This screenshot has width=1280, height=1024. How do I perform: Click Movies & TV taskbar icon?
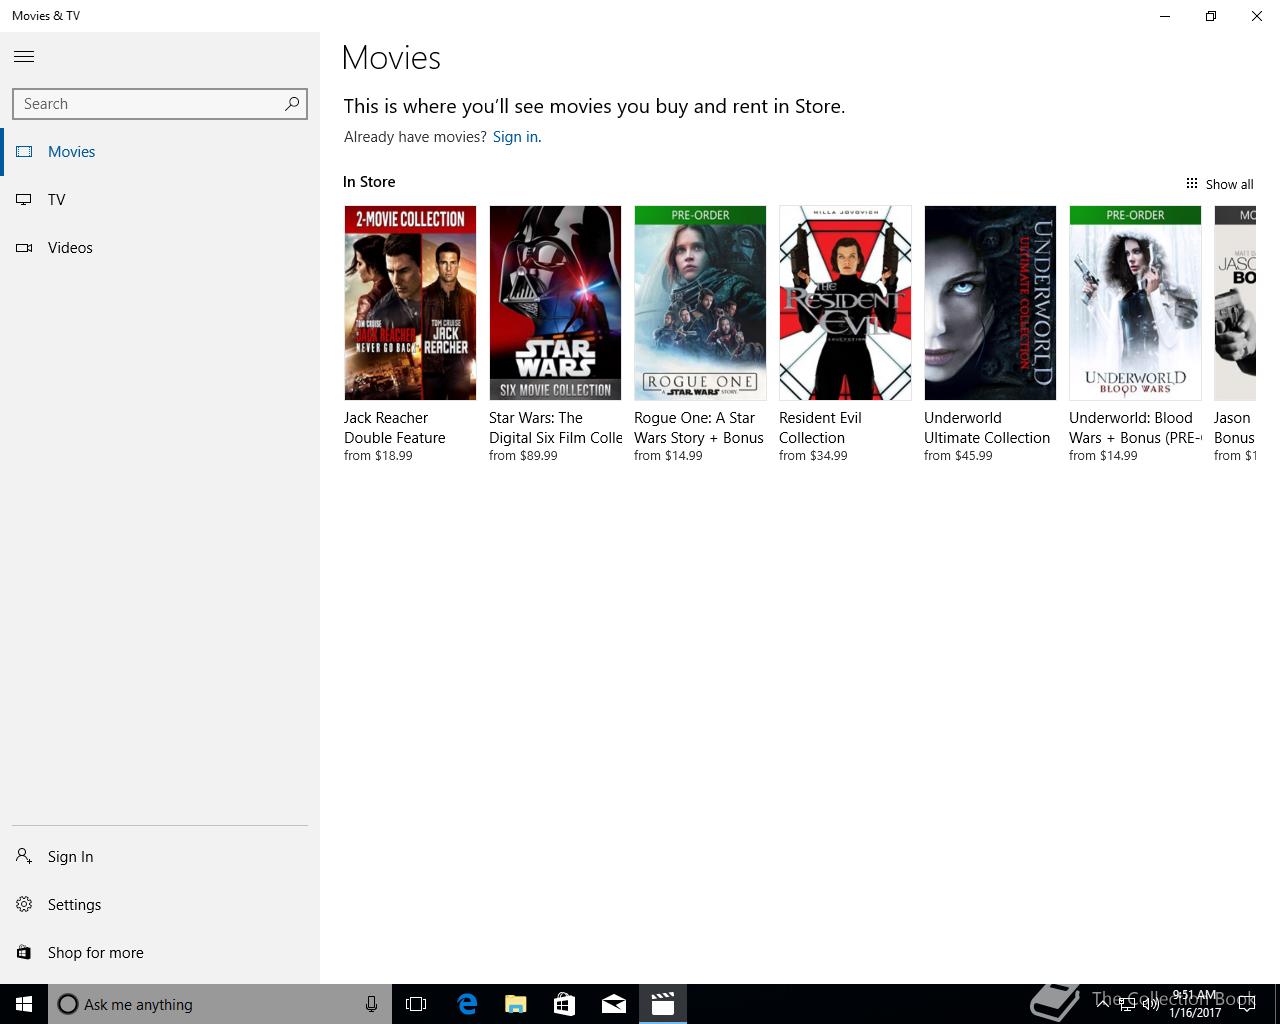coord(663,1004)
